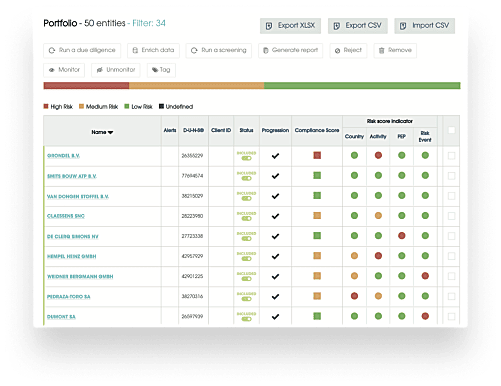Click the Export XLSX button
This screenshot has height=386, width=501.
pyautogui.click(x=290, y=26)
